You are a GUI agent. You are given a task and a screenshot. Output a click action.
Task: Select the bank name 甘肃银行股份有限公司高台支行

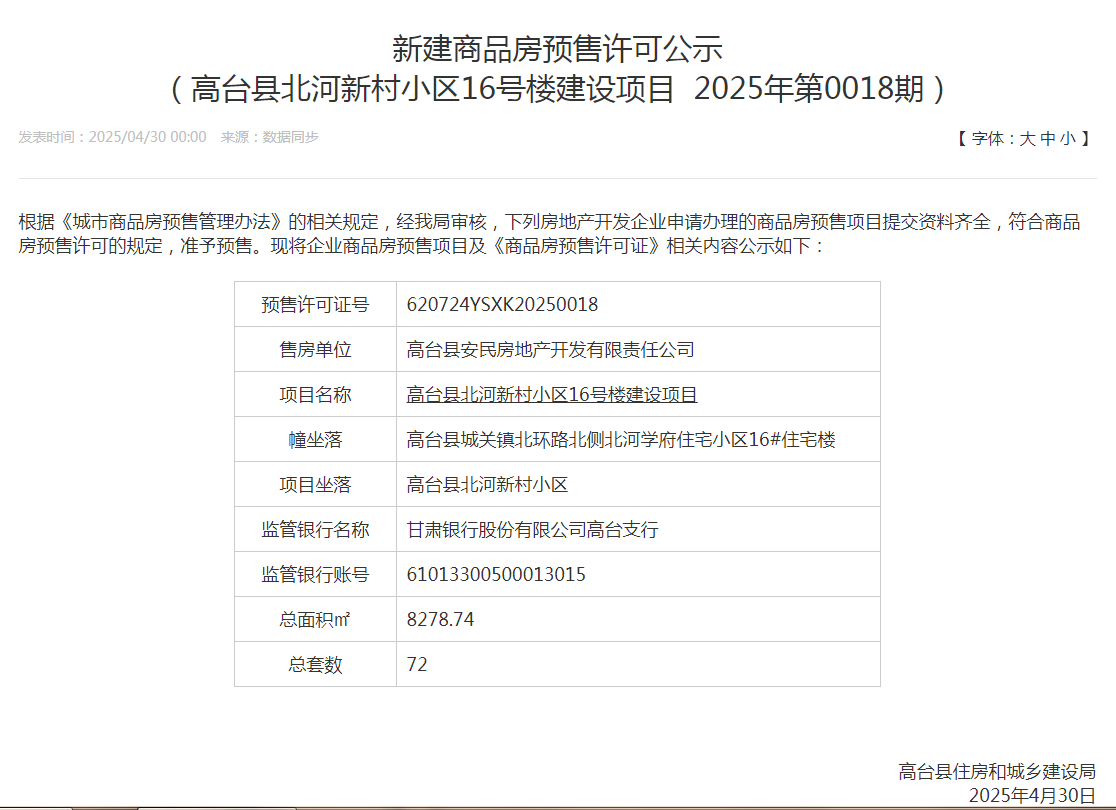[532, 530]
